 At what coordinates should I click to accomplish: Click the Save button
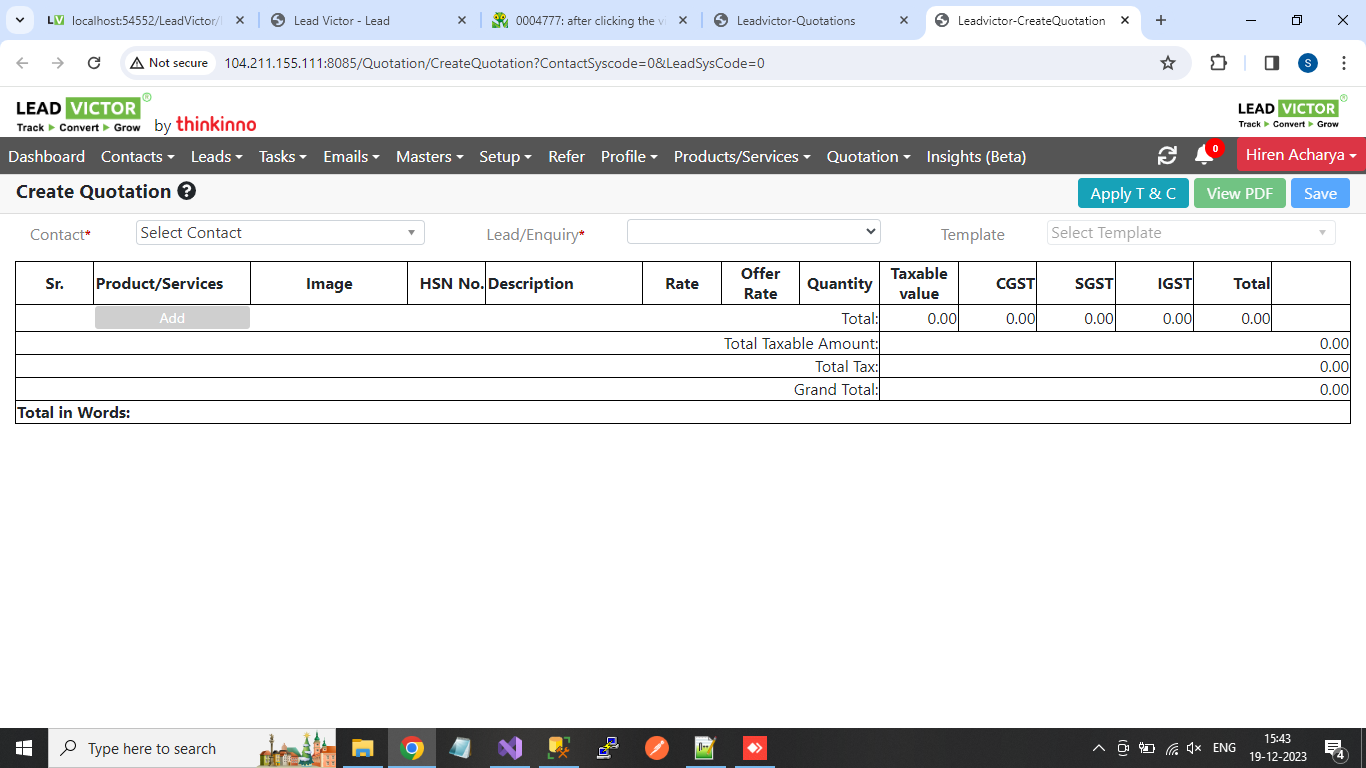click(x=1320, y=193)
